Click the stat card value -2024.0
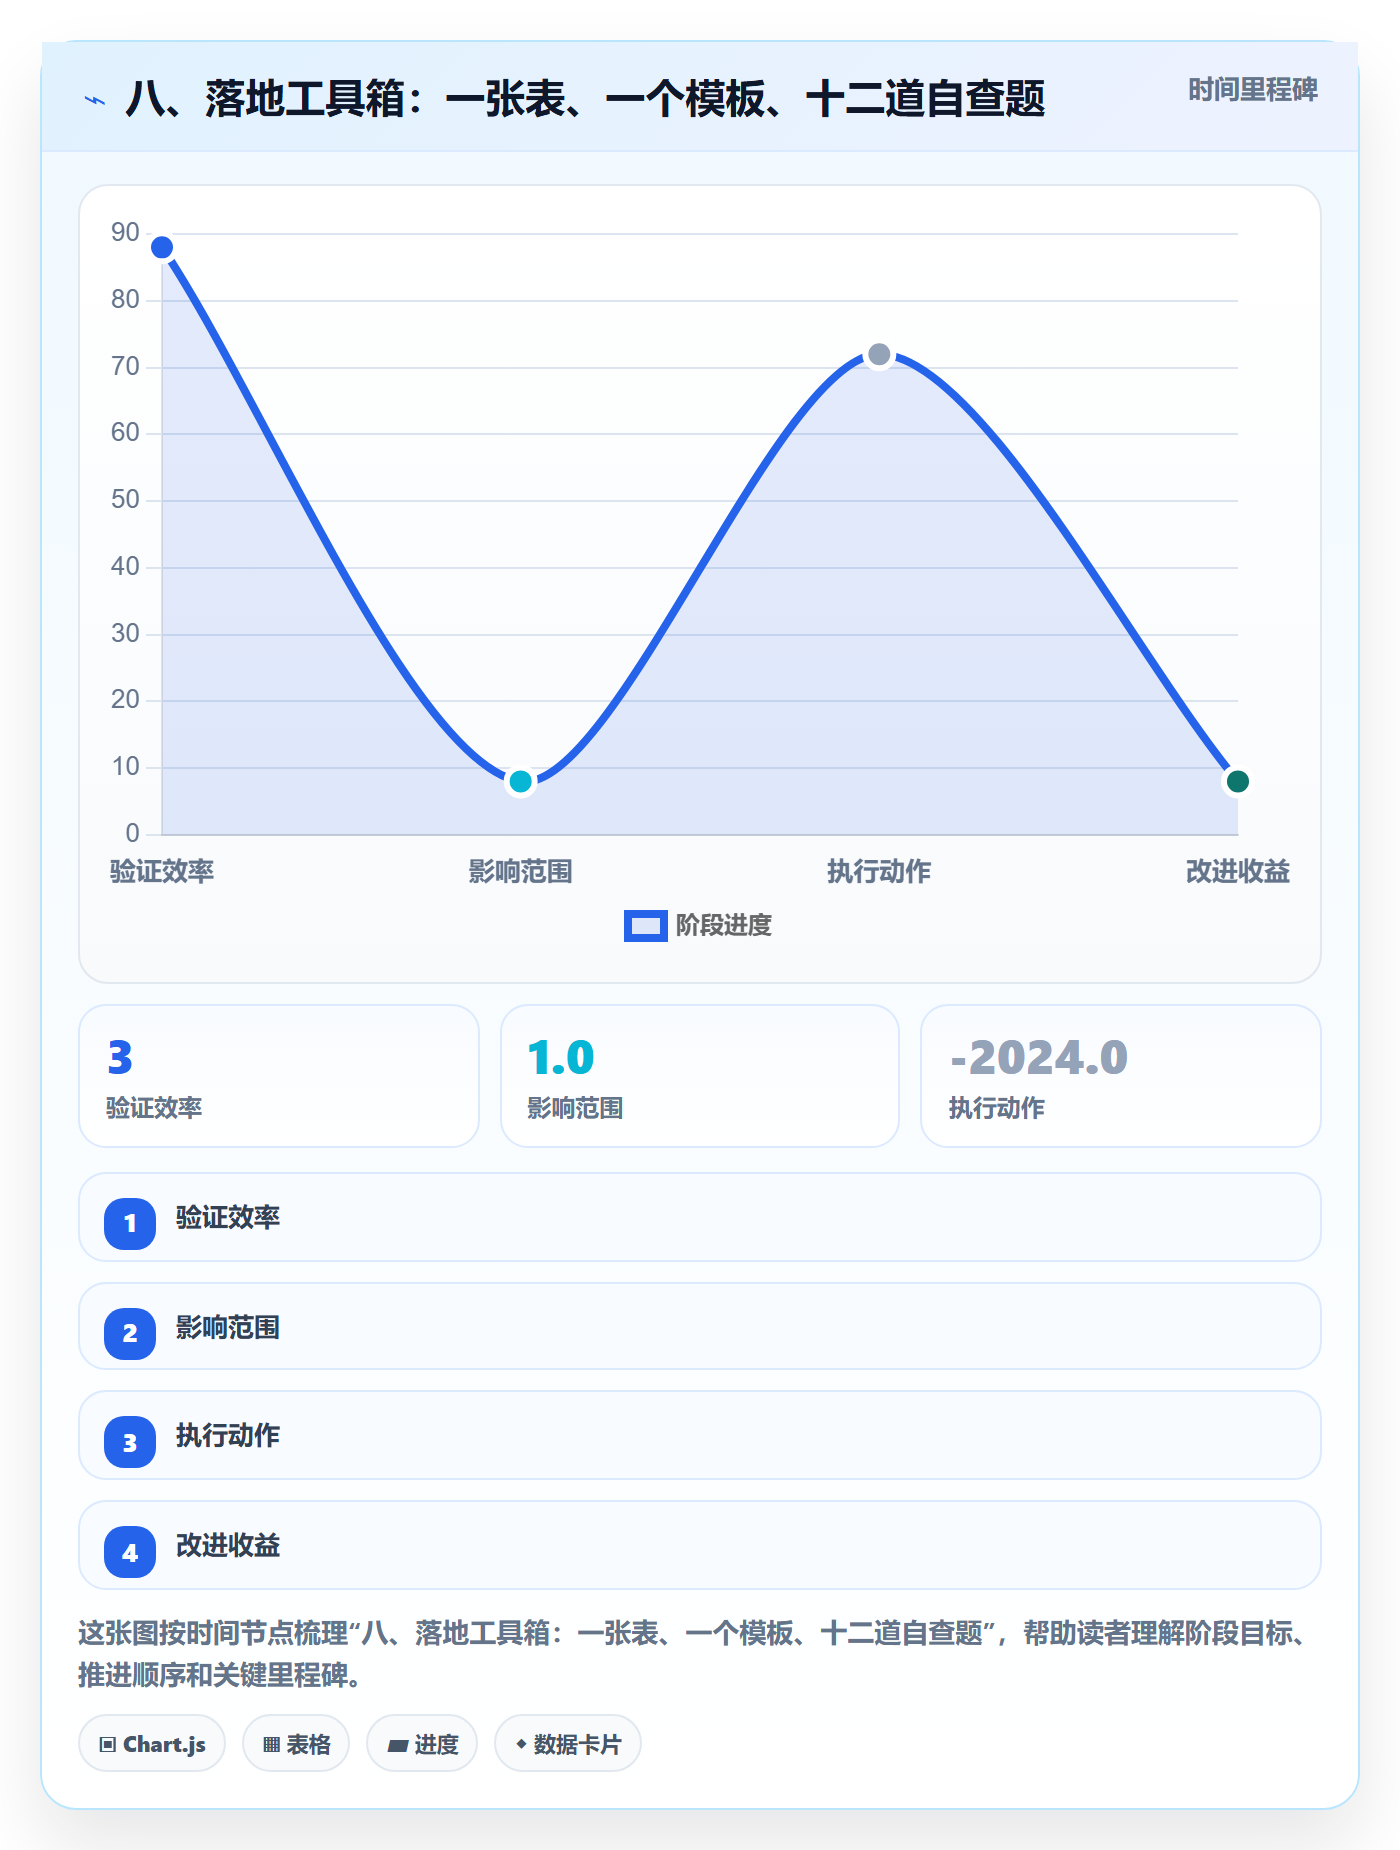The height and width of the screenshot is (1850, 1400). tap(1039, 1058)
